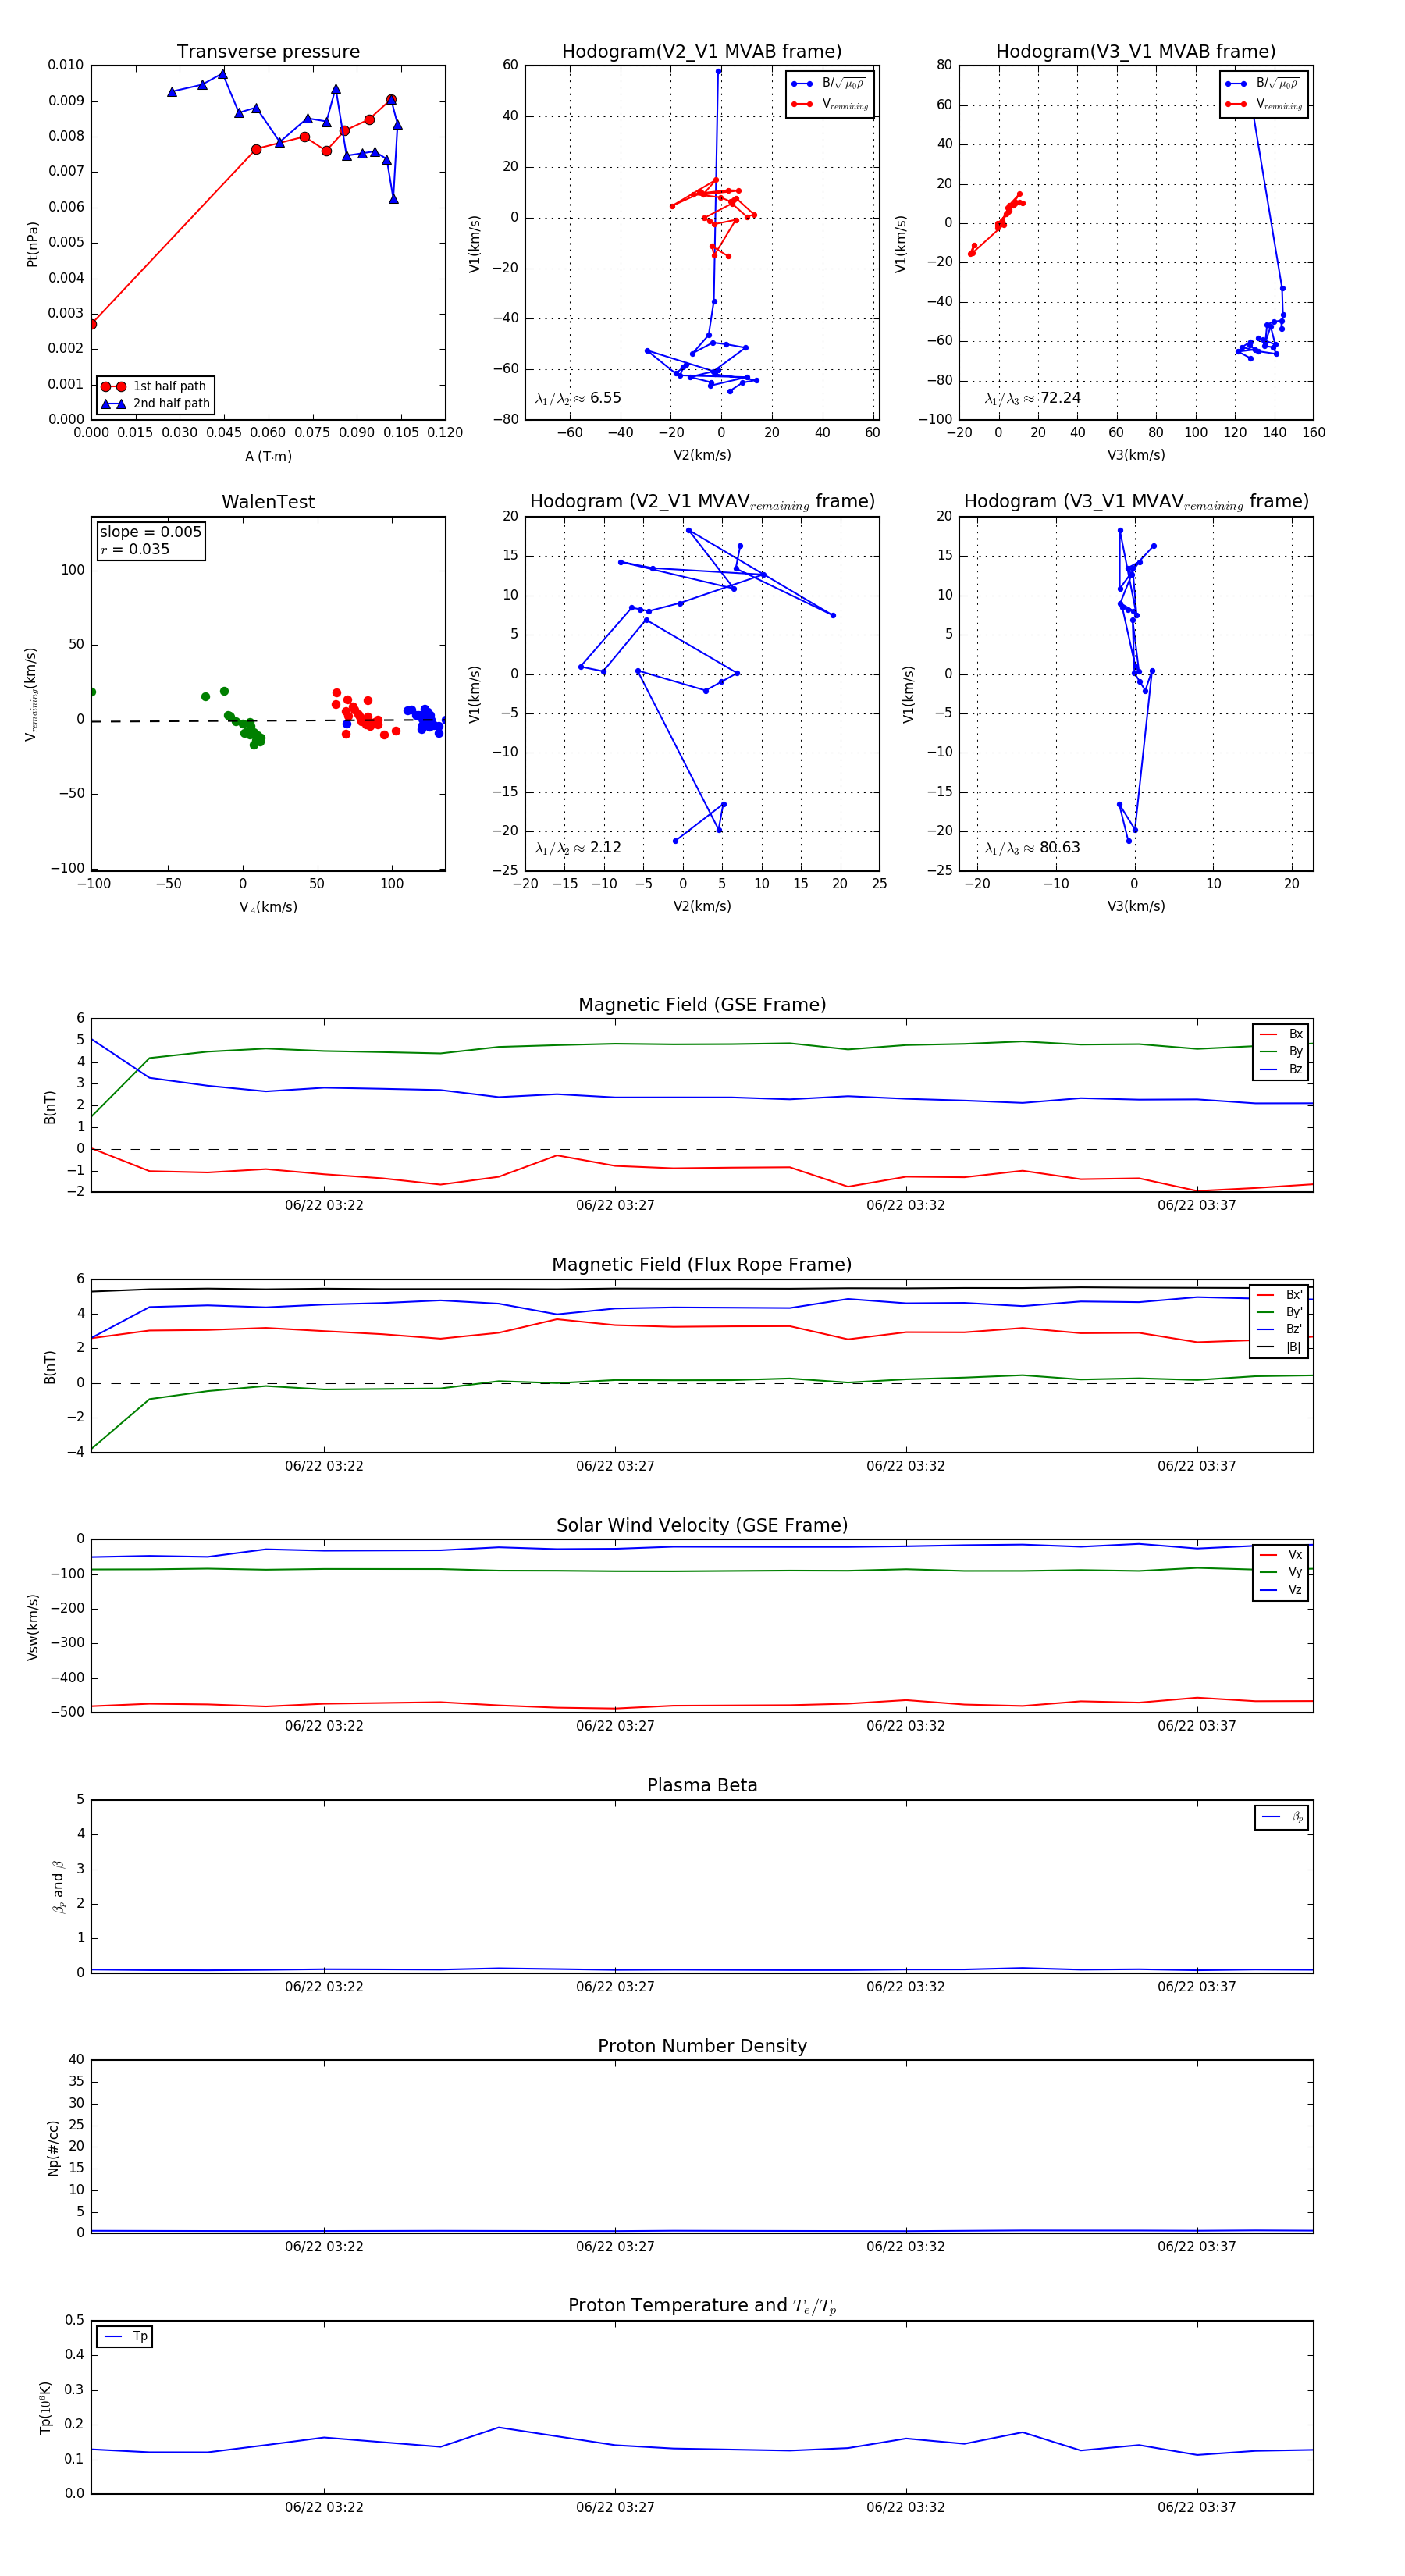
Task: Click B/√(μ0ρ) legend entry in V2_V1 MVAB hodogram
Action: pyautogui.click(x=830, y=84)
